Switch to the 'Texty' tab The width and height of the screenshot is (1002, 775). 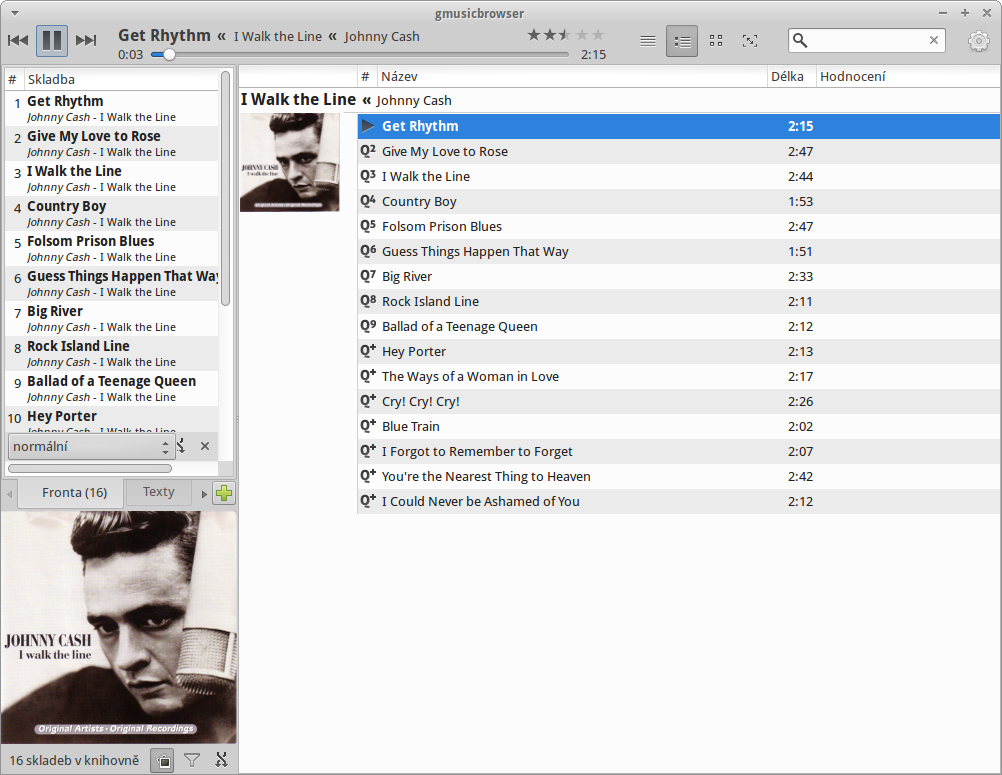click(x=158, y=492)
